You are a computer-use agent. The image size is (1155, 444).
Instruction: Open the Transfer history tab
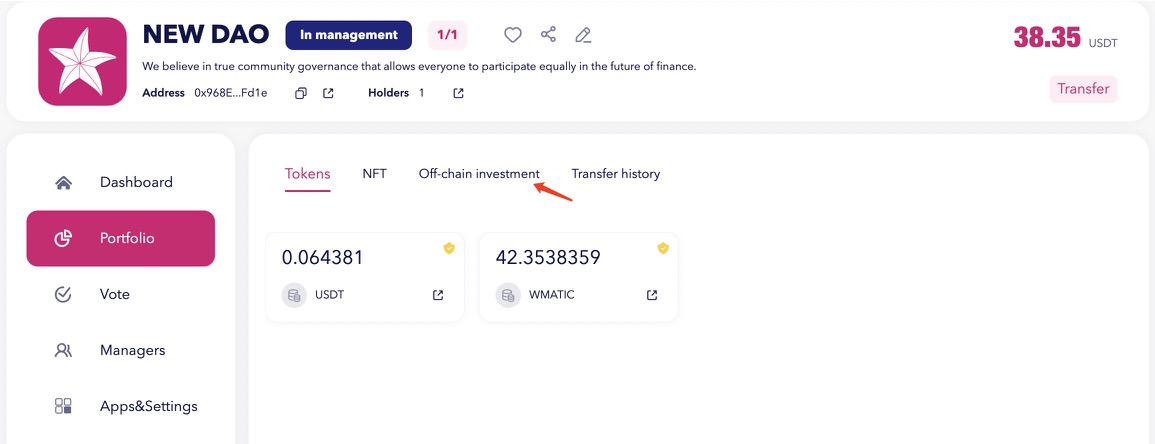point(616,174)
